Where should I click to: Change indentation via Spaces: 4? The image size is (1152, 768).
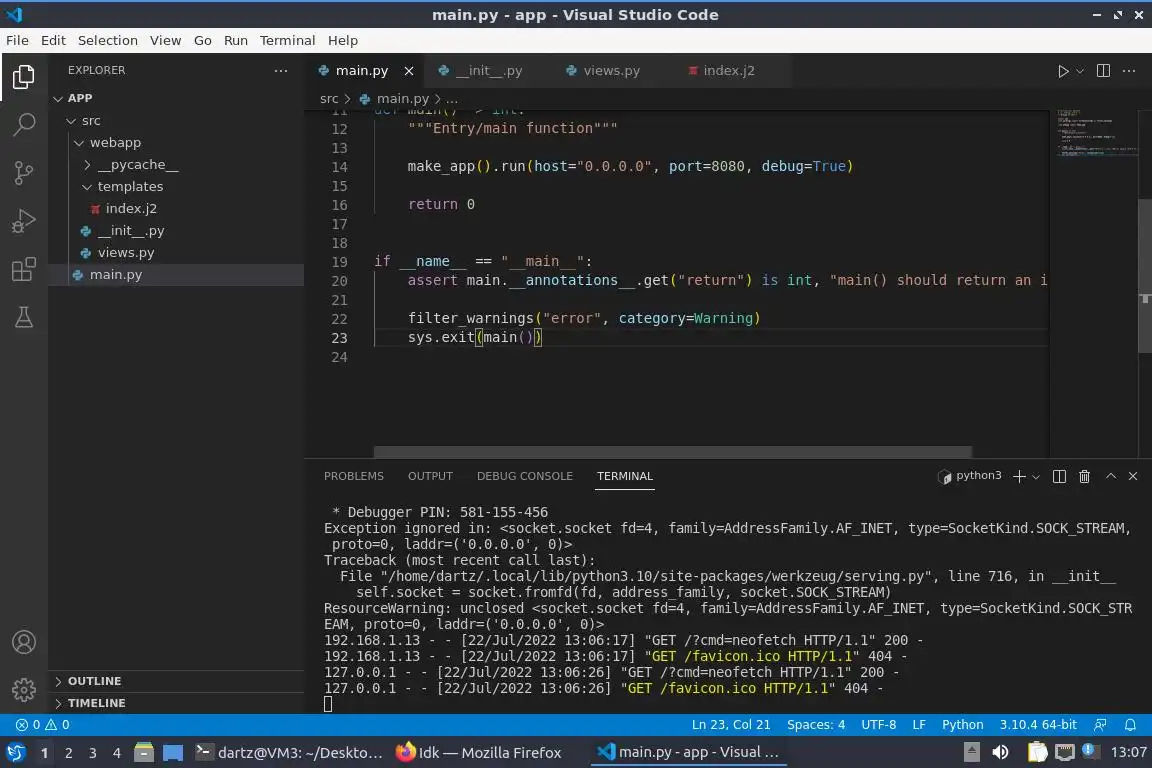(x=816, y=725)
